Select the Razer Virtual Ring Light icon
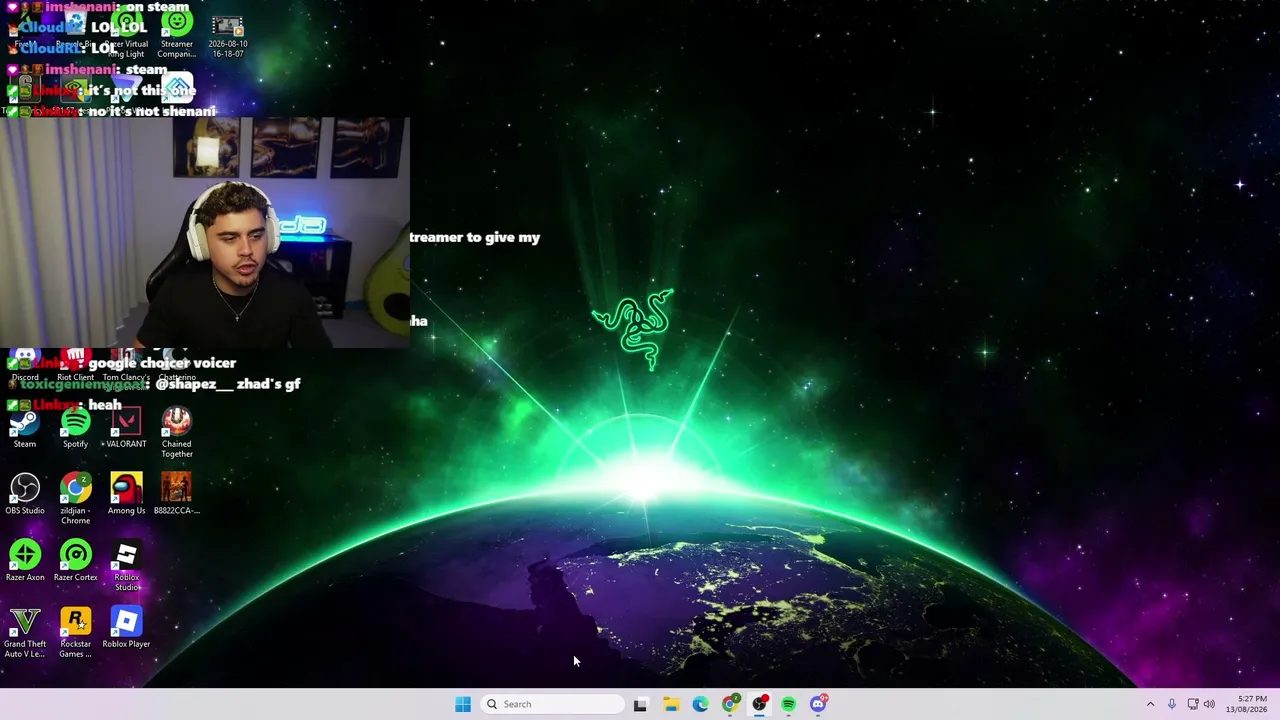The width and height of the screenshot is (1280, 720). 126,33
